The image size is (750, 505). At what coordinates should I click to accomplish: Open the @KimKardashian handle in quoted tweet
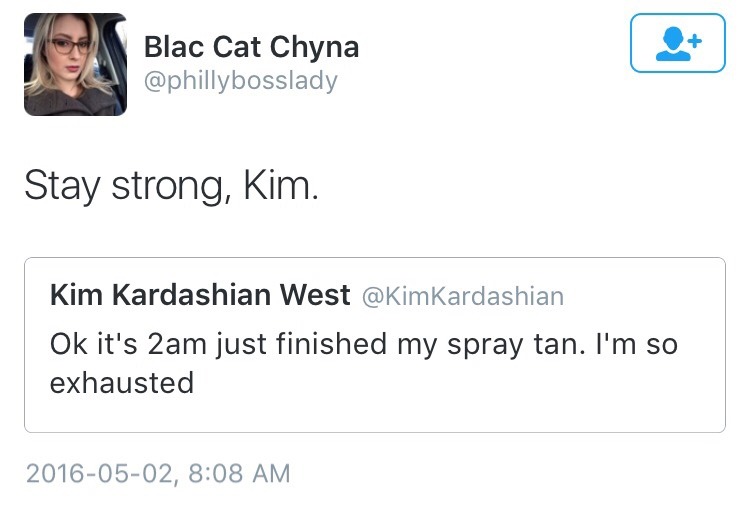pyautogui.click(x=461, y=296)
